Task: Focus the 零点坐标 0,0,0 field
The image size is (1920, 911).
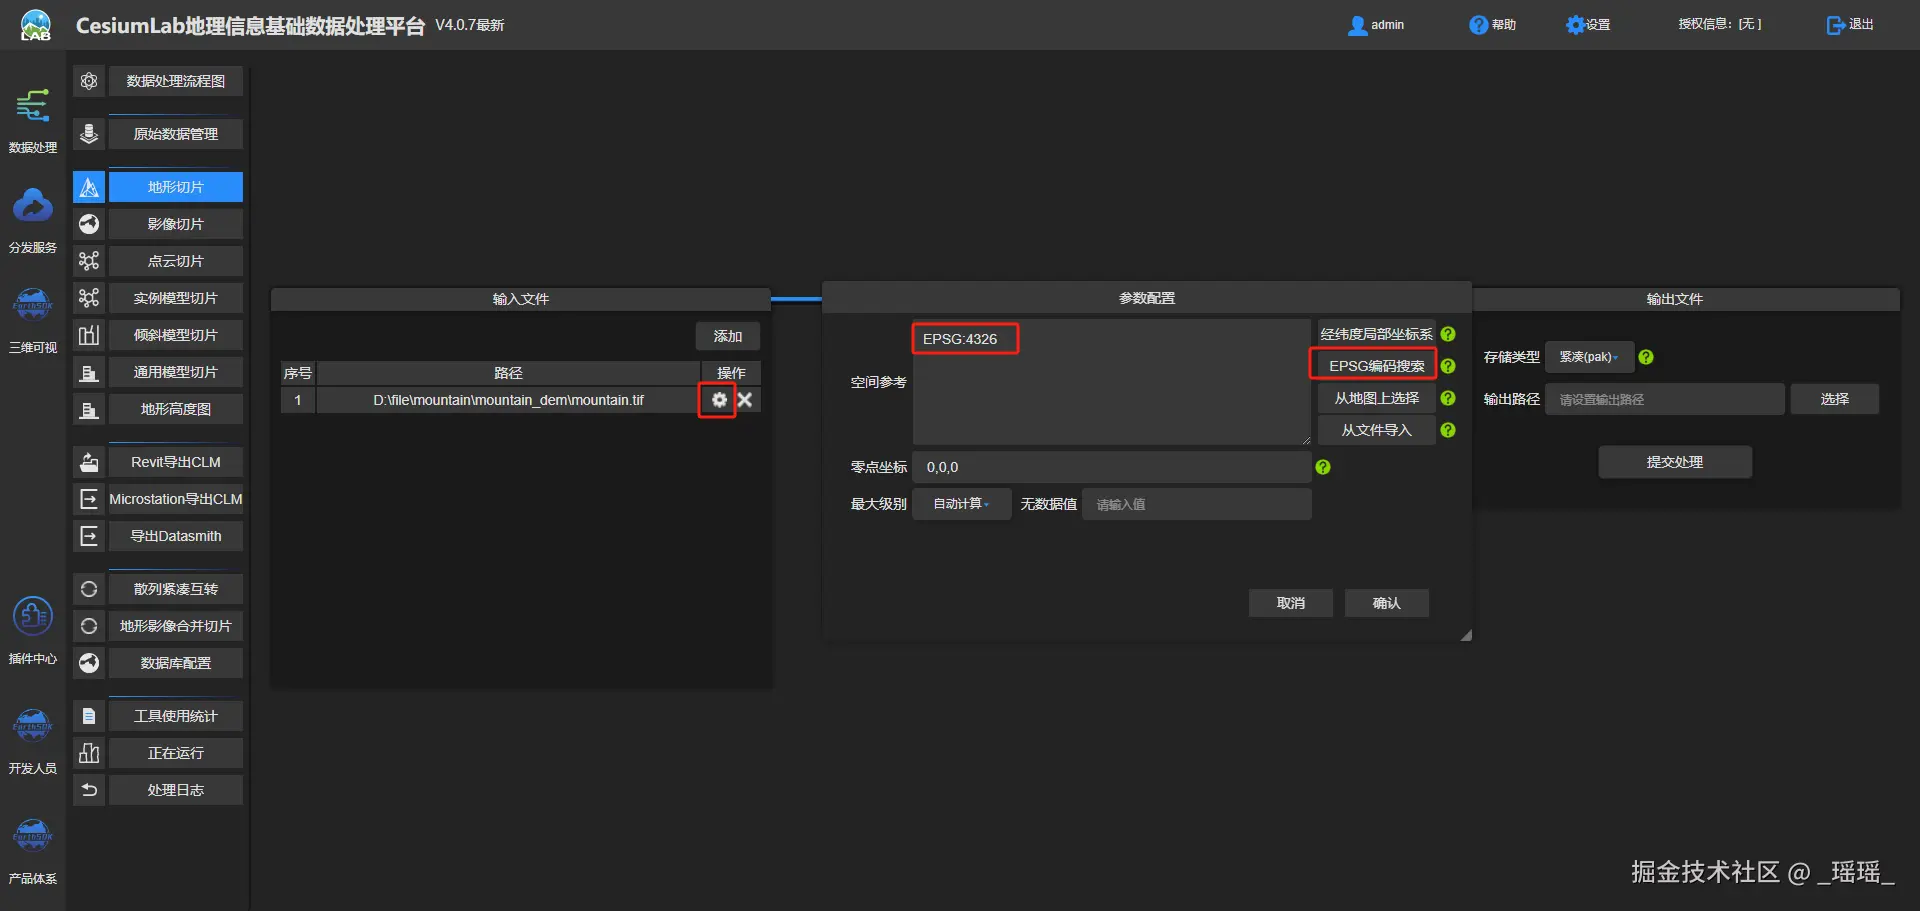Action: 1111,467
